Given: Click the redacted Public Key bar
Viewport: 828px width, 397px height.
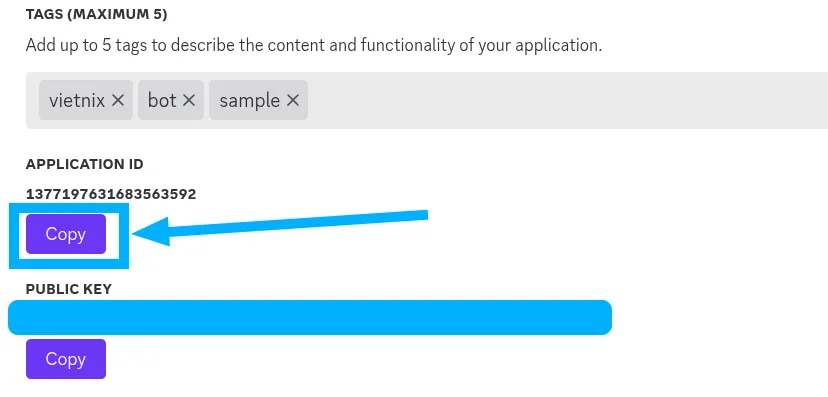Looking at the screenshot, I should point(310,317).
